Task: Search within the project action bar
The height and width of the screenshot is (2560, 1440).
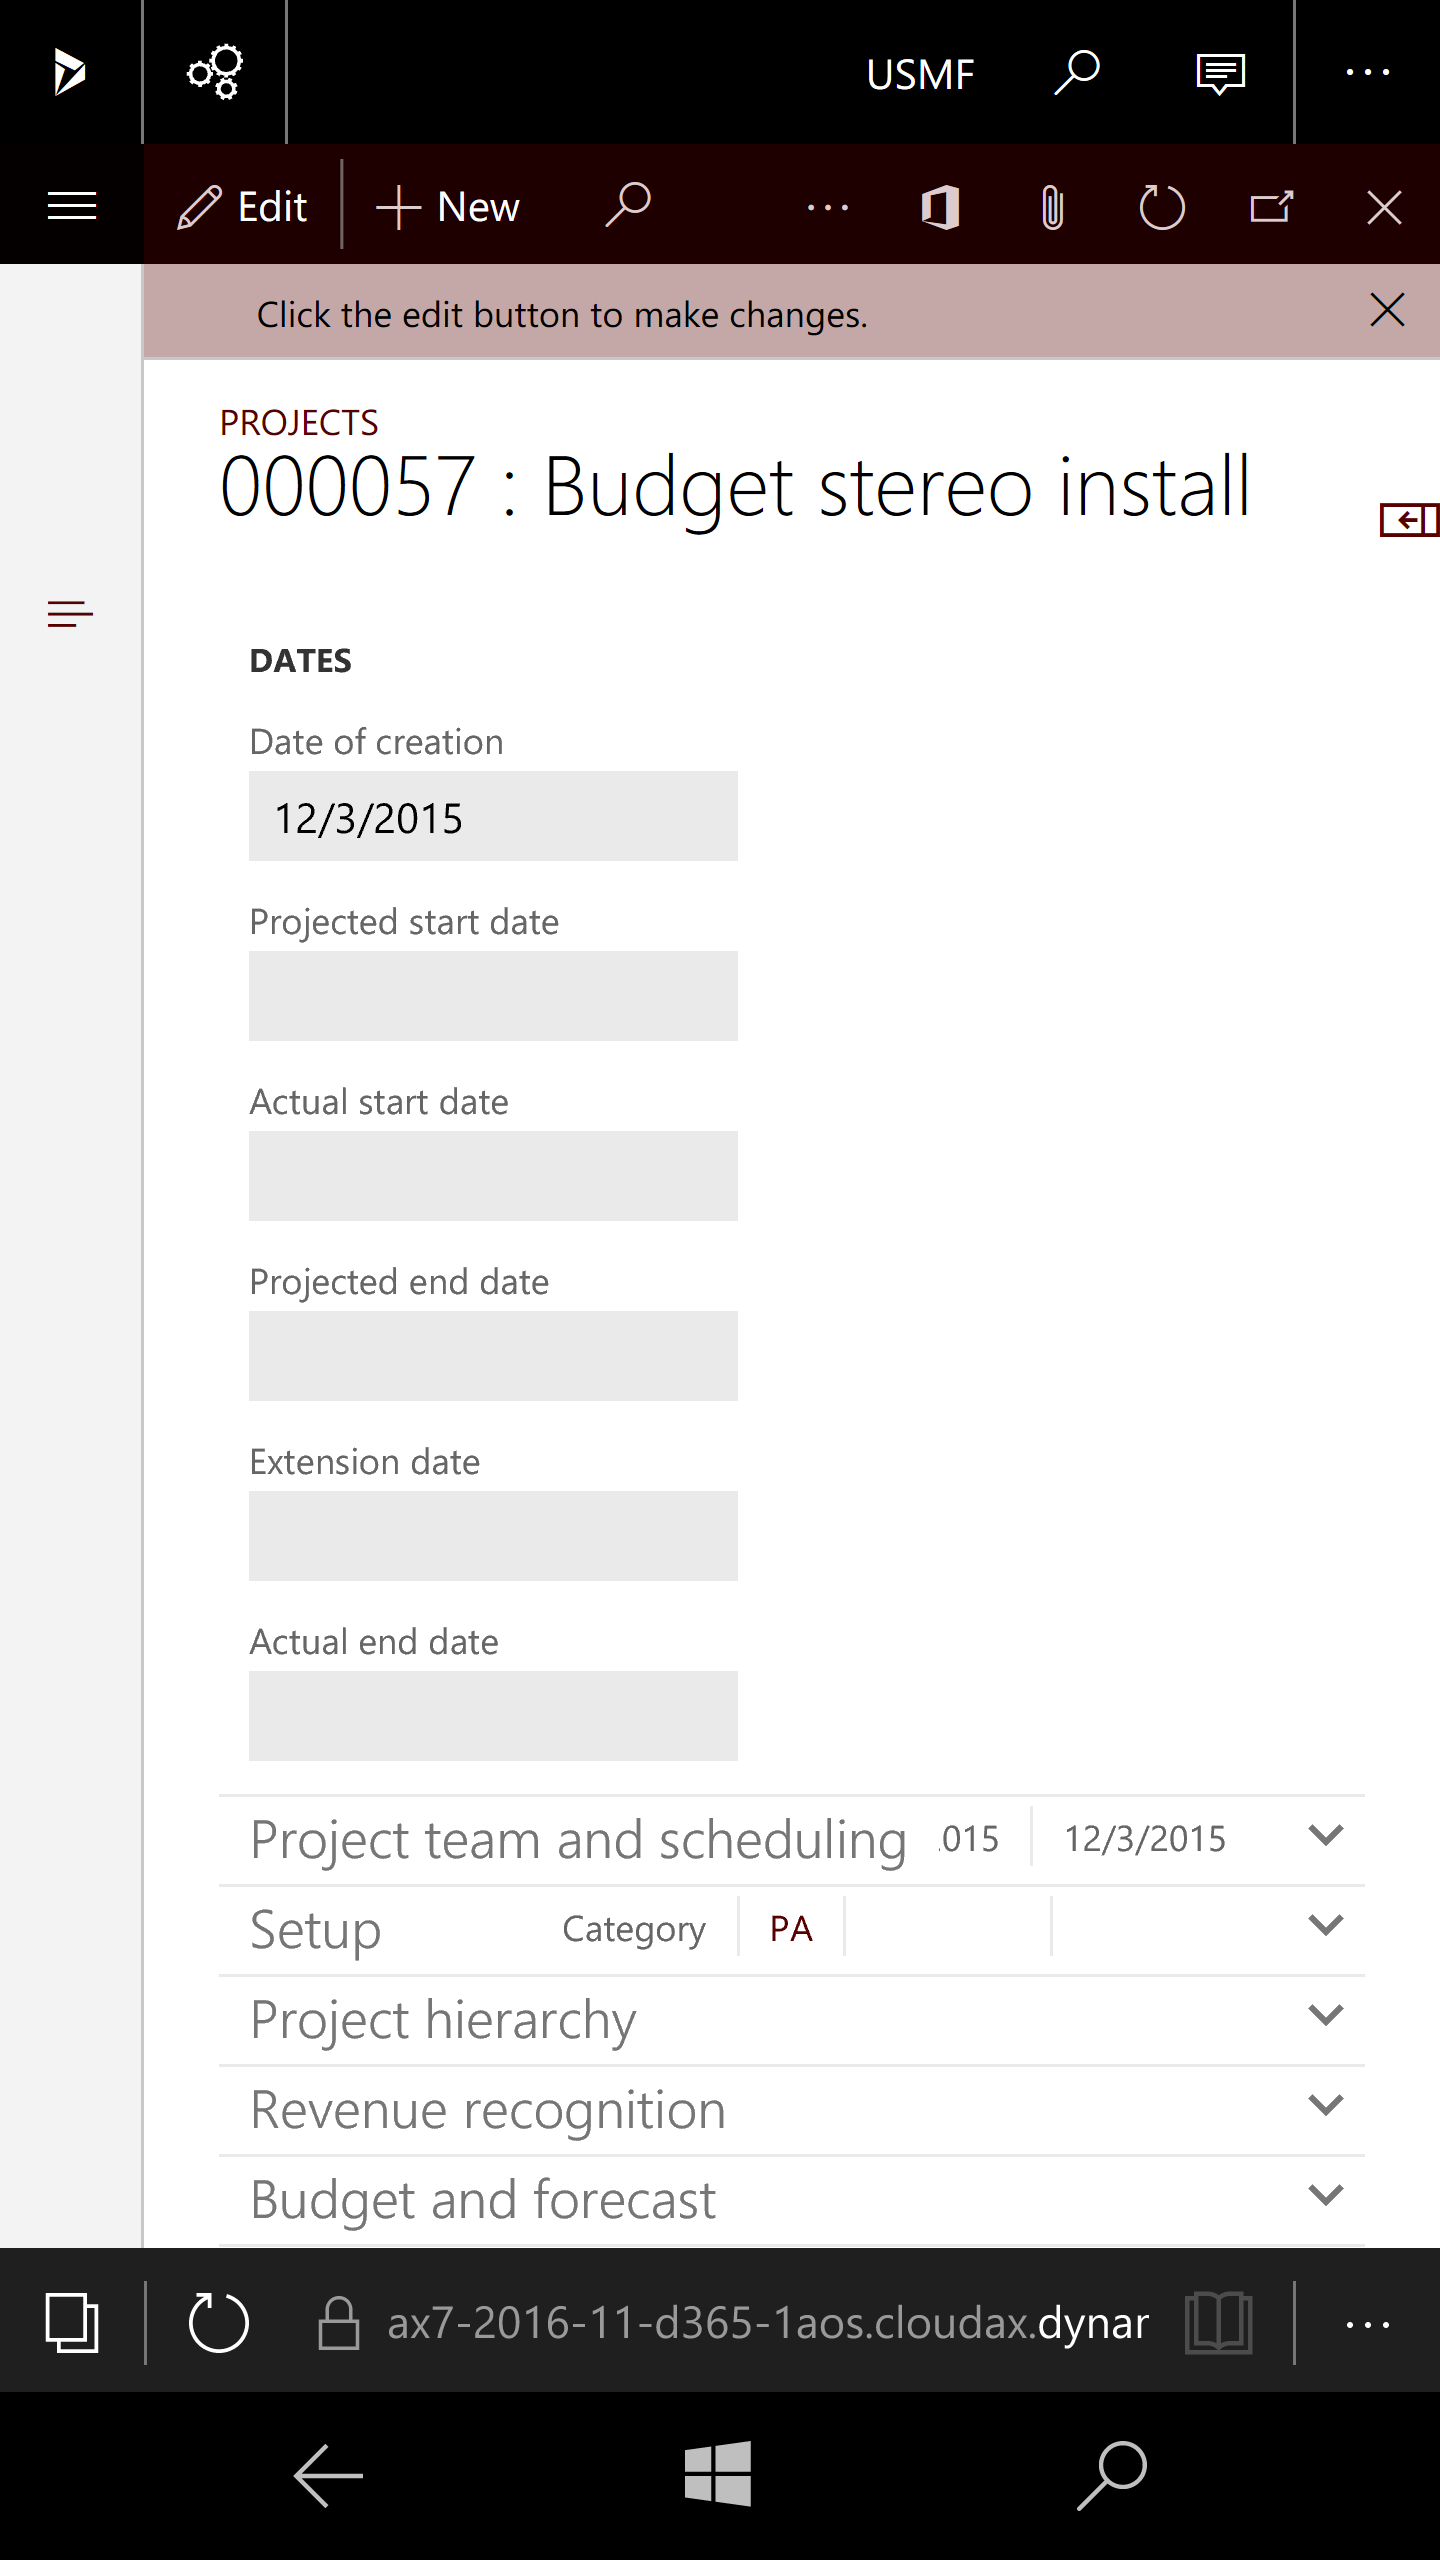Action: click(628, 206)
